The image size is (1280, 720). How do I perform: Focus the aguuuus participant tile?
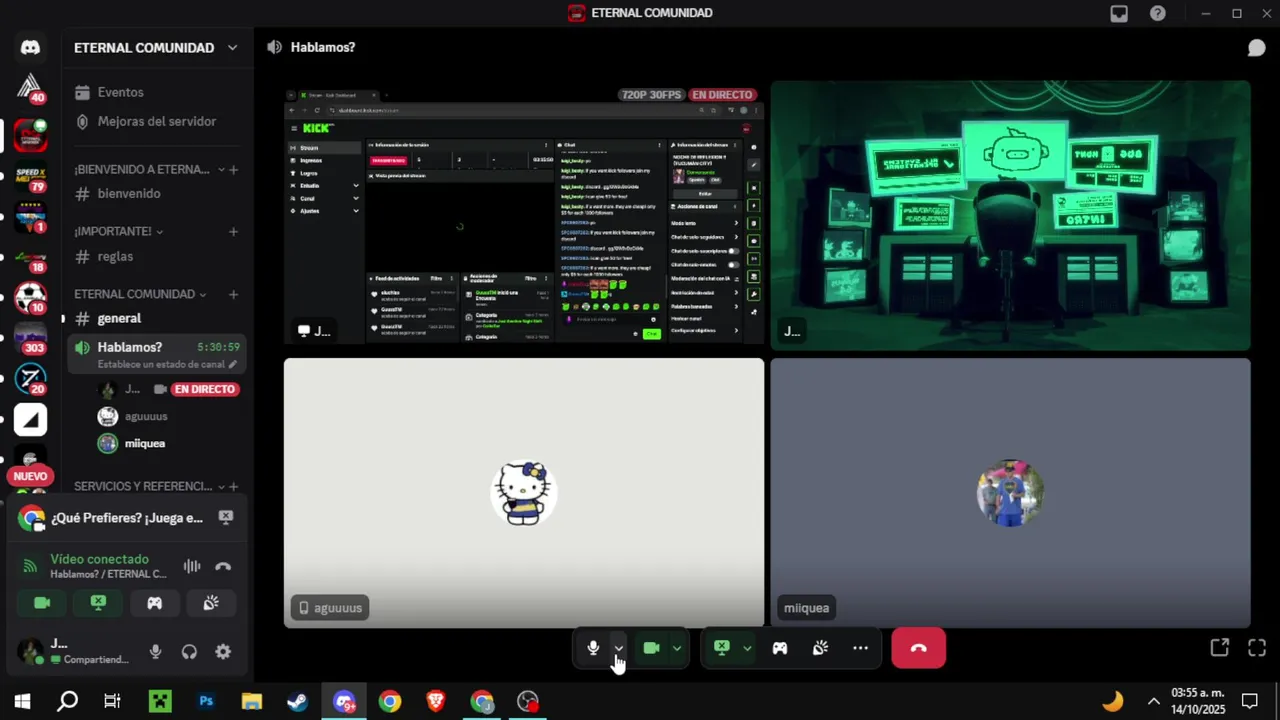[x=524, y=493]
